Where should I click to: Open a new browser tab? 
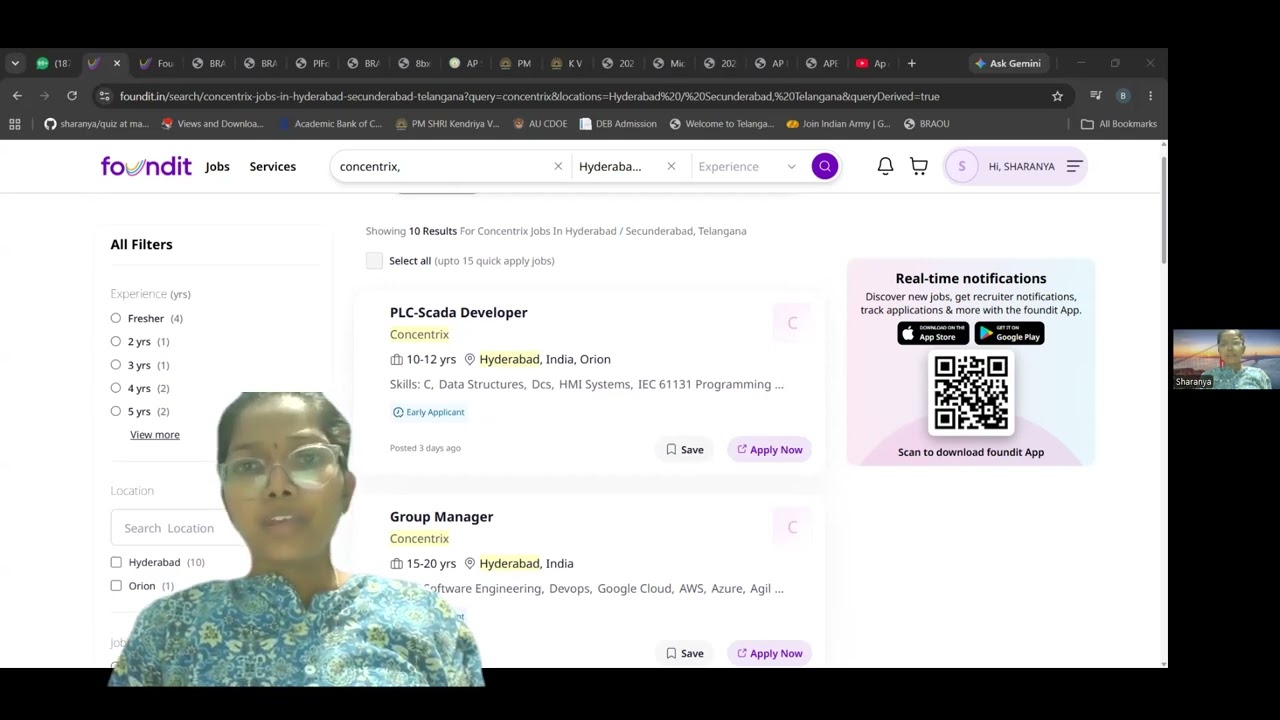(911, 63)
